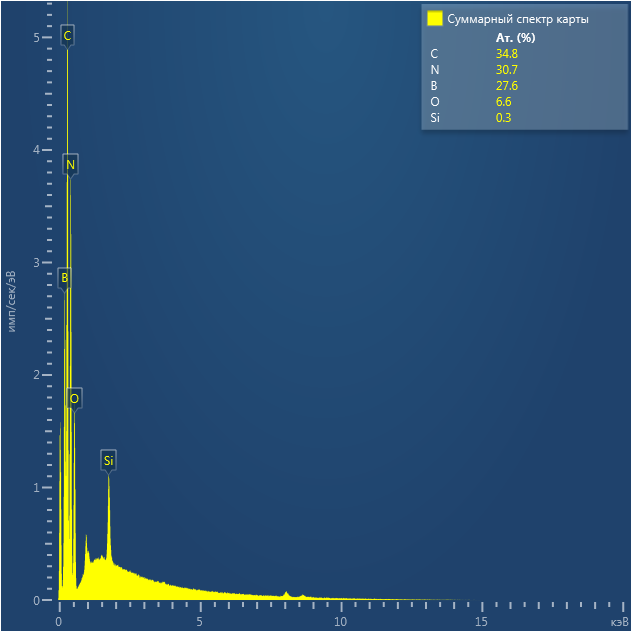Click the "имп/сек/эВ" y-axis title
The height and width of the screenshot is (632, 632).
point(12,300)
